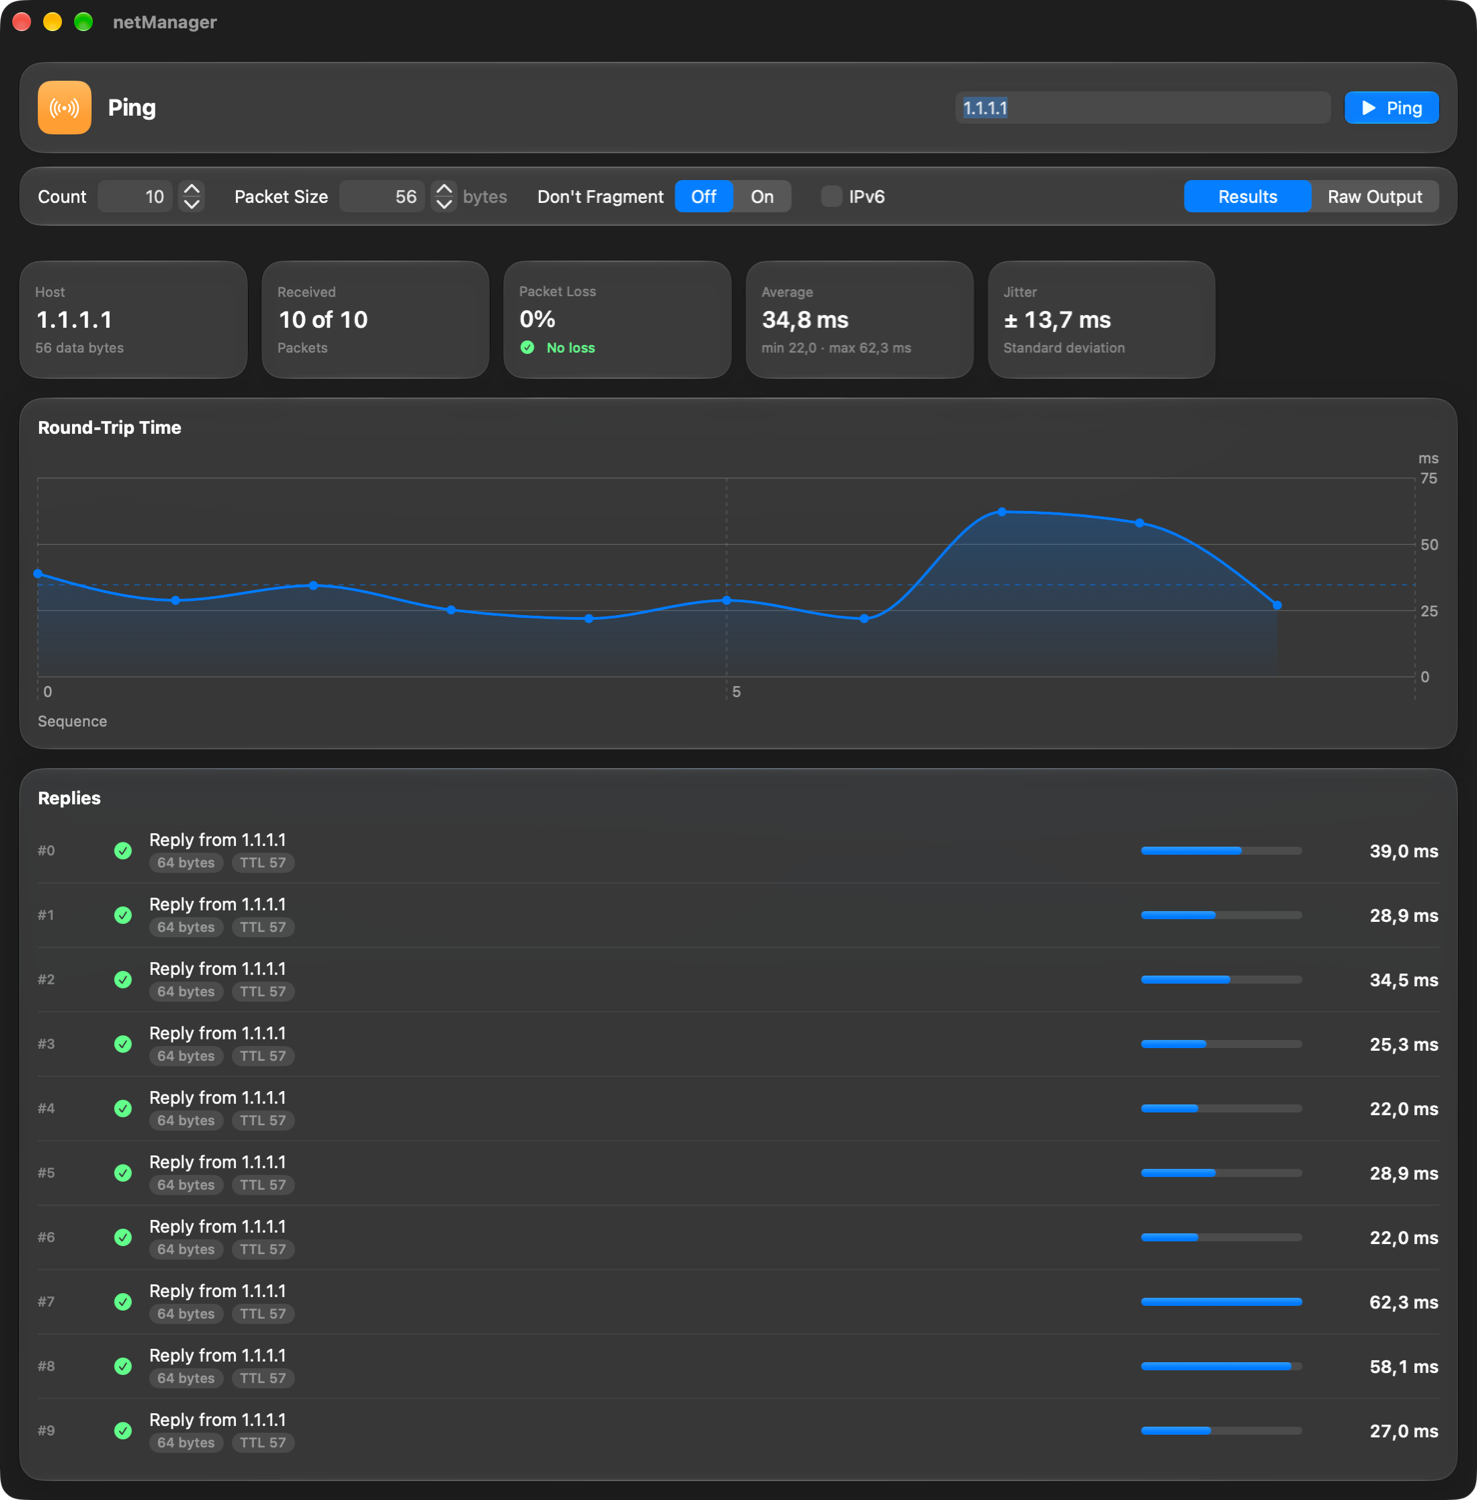
Task: Click the Round-Trip Time heading
Action: tap(110, 428)
